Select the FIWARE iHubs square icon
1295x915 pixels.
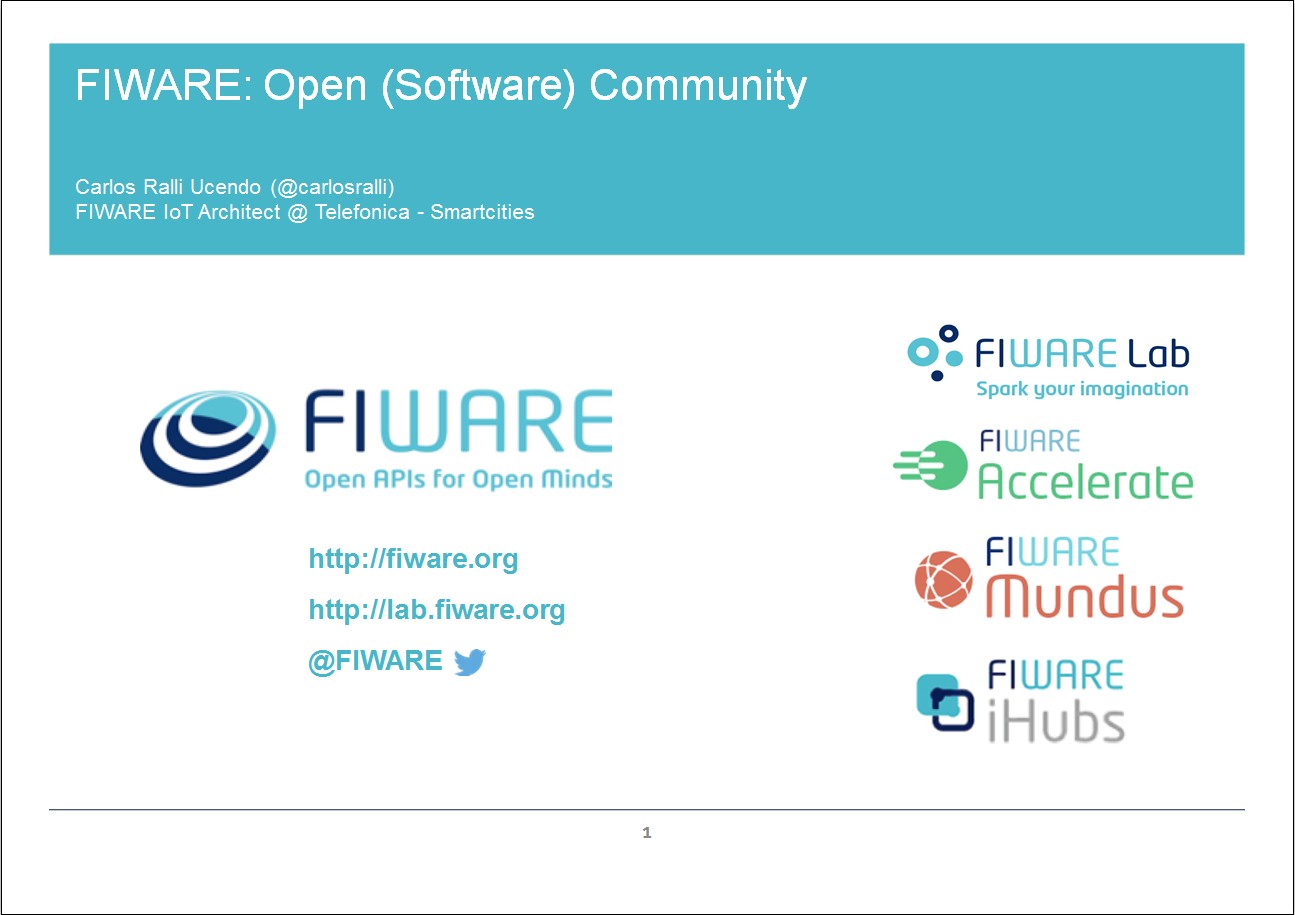click(945, 701)
